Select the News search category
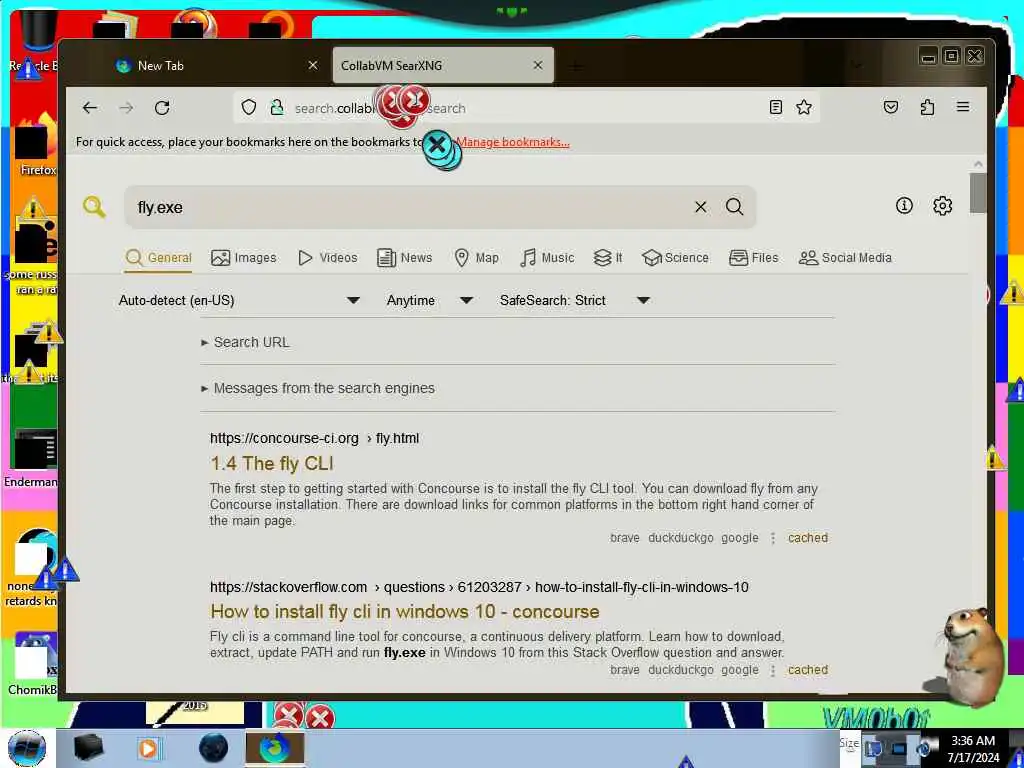The height and width of the screenshot is (768, 1024). coord(405,257)
